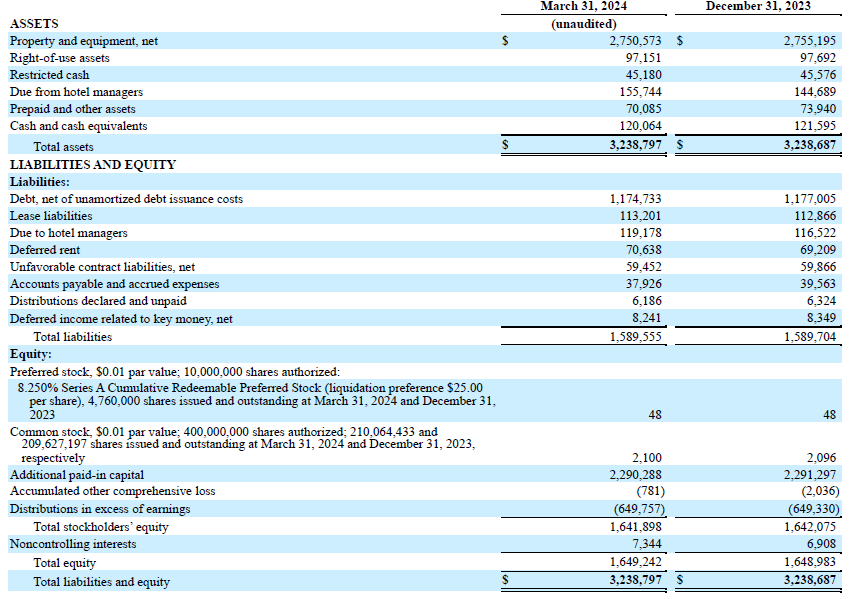854x599 pixels.
Task: Click the March 31, 2024 column header
Action: pos(583,6)
